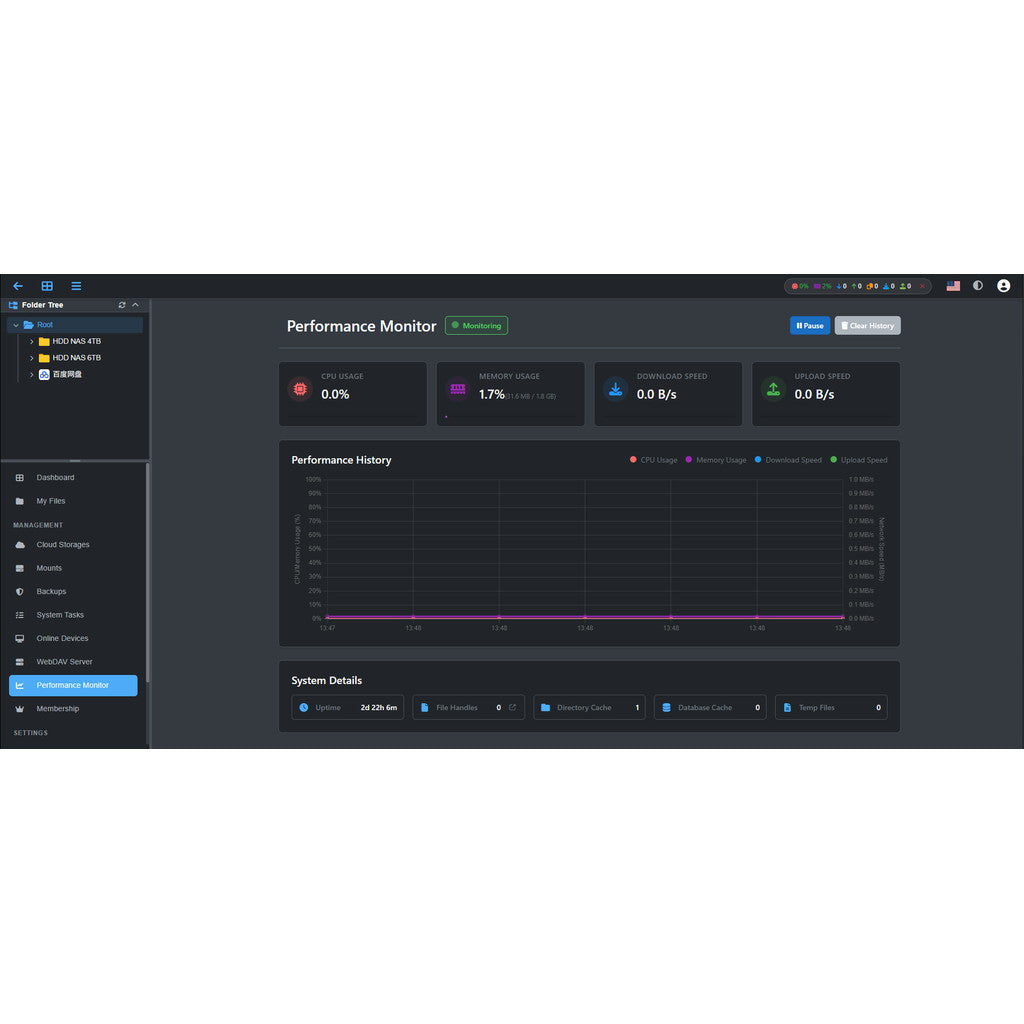Pause performance monitoring
This screenshot has width=1024, height=1024.
(x=810, y=325)
